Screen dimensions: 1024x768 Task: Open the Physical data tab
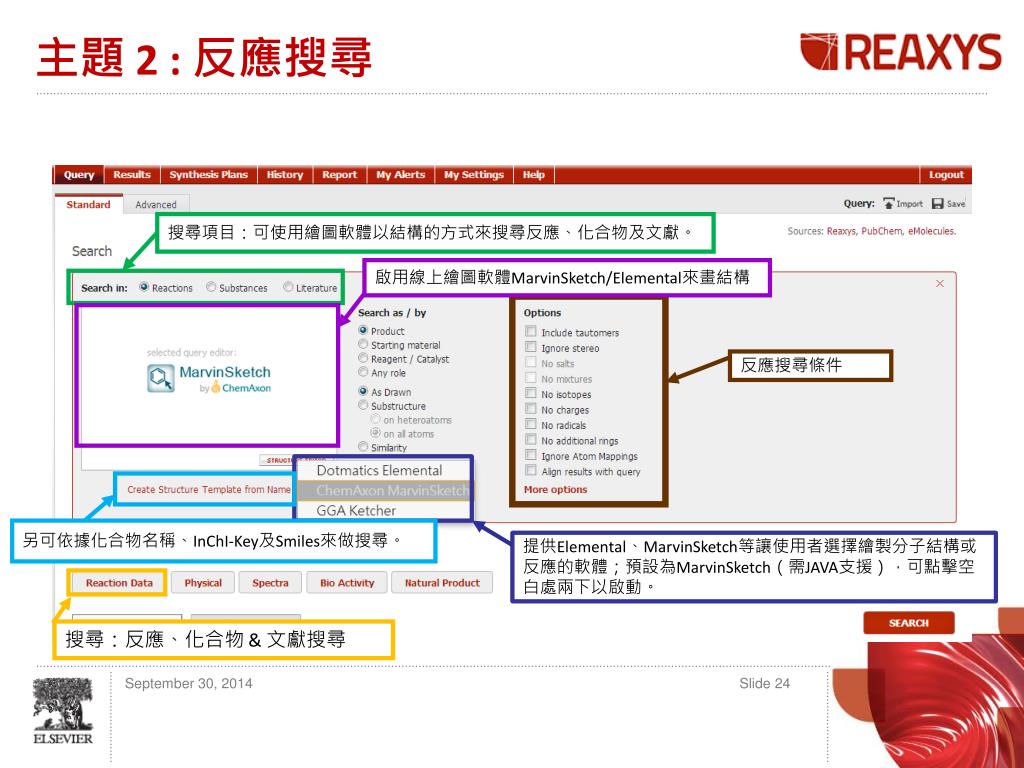[203, 583]
